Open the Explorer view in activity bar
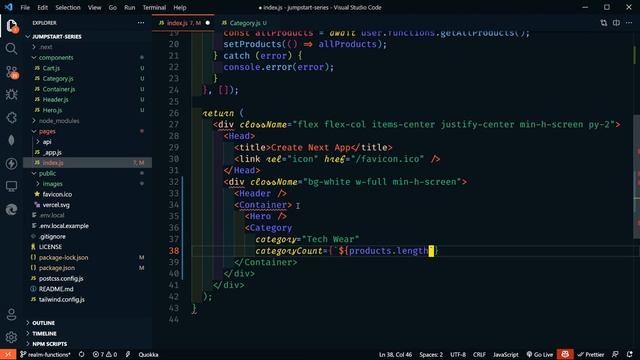The image size is (640, 360). coord(11,26)
